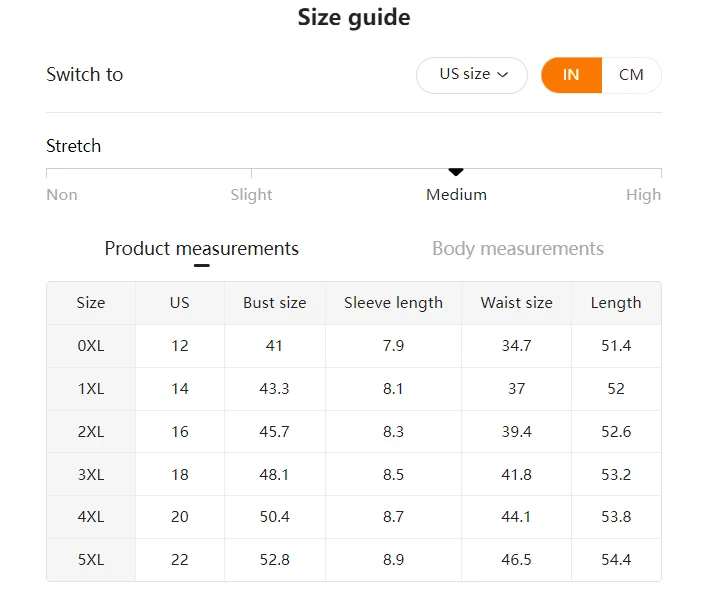The width and height of the screenshot is (702, 593).
Task: Select the Product measurements tab
Action: pos(201,249)
